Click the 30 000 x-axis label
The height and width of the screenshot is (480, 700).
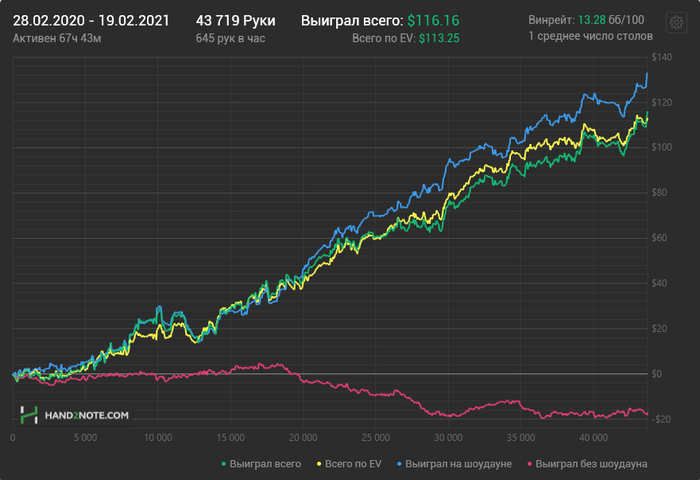[448, 438]
